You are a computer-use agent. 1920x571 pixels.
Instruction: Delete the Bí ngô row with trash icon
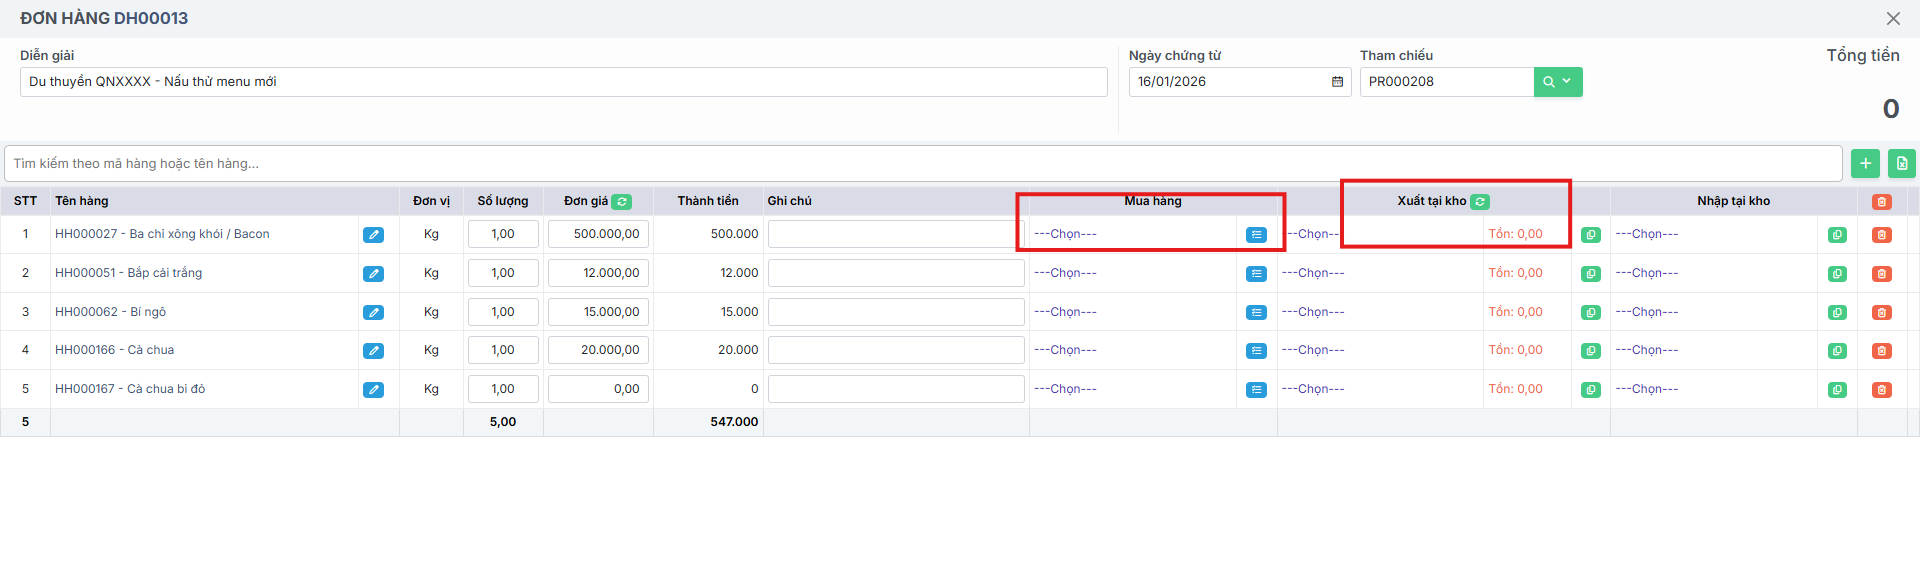1881,313
